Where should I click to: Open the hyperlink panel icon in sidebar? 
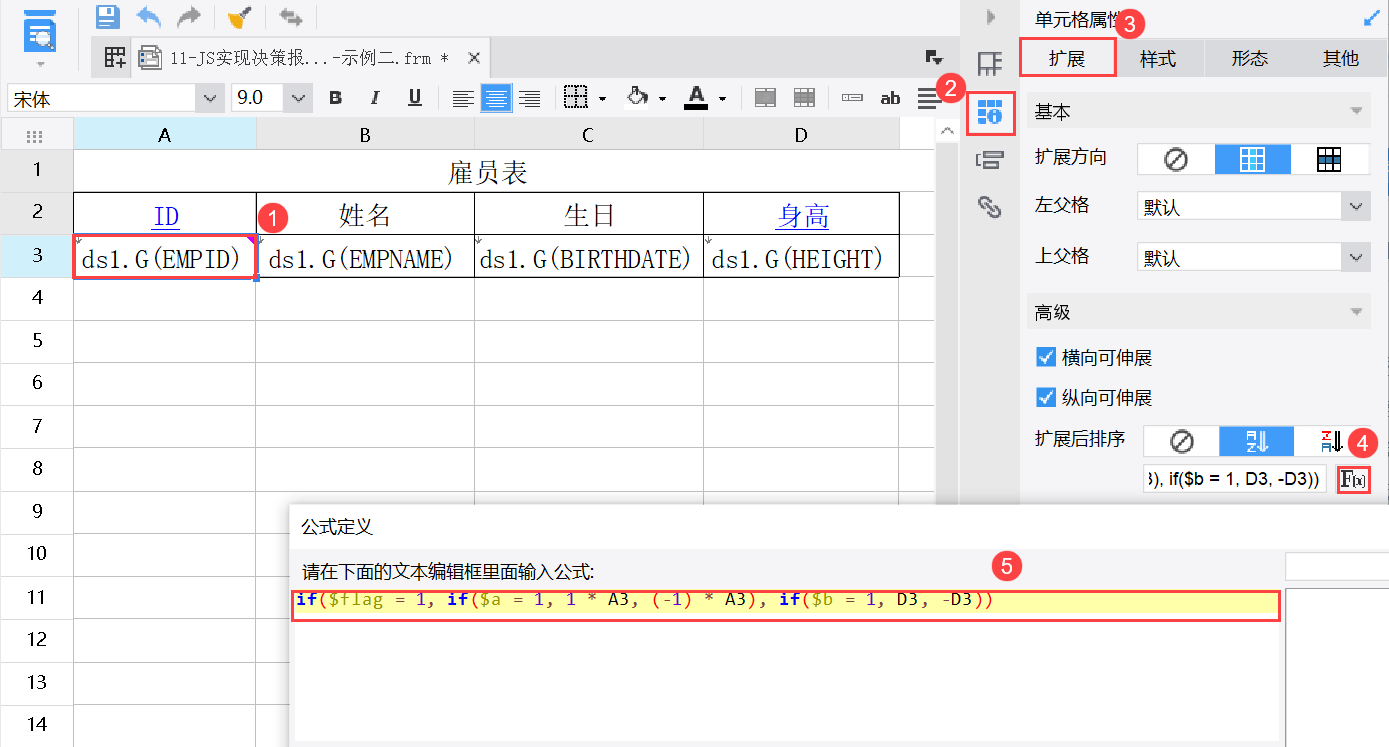[989, 207]
